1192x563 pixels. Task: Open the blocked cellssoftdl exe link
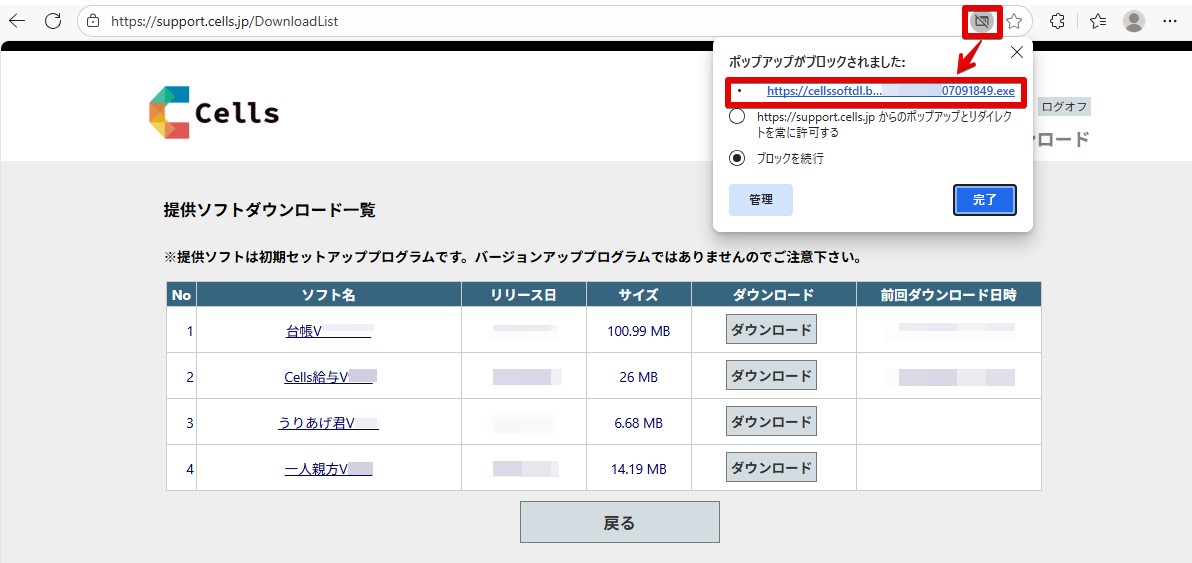890,91
